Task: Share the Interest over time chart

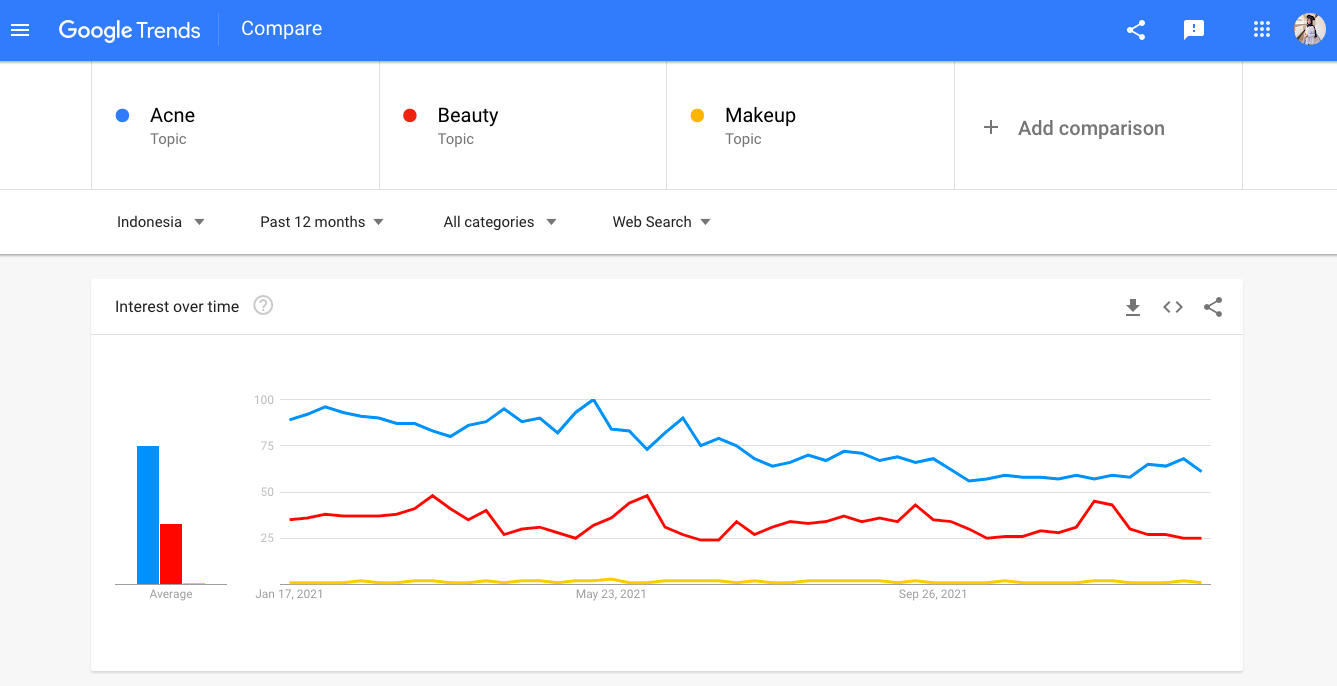Action: click(1213, 307)
